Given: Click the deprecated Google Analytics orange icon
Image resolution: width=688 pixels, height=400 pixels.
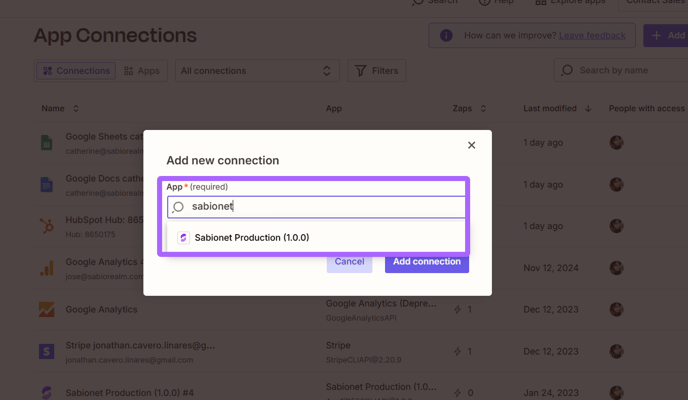Looking at the screenshot, I should point(47,310).
